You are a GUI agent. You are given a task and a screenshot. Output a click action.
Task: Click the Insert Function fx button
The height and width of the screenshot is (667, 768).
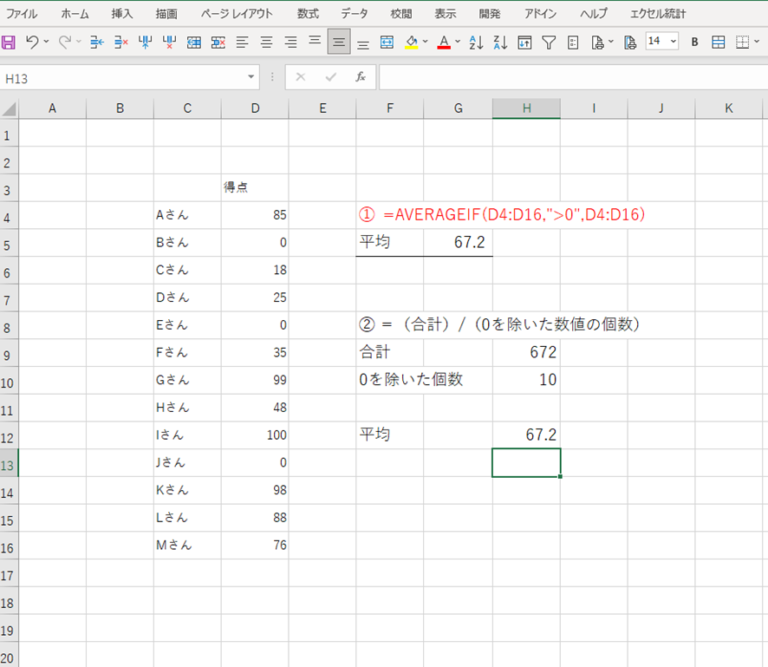click(360, 77)
